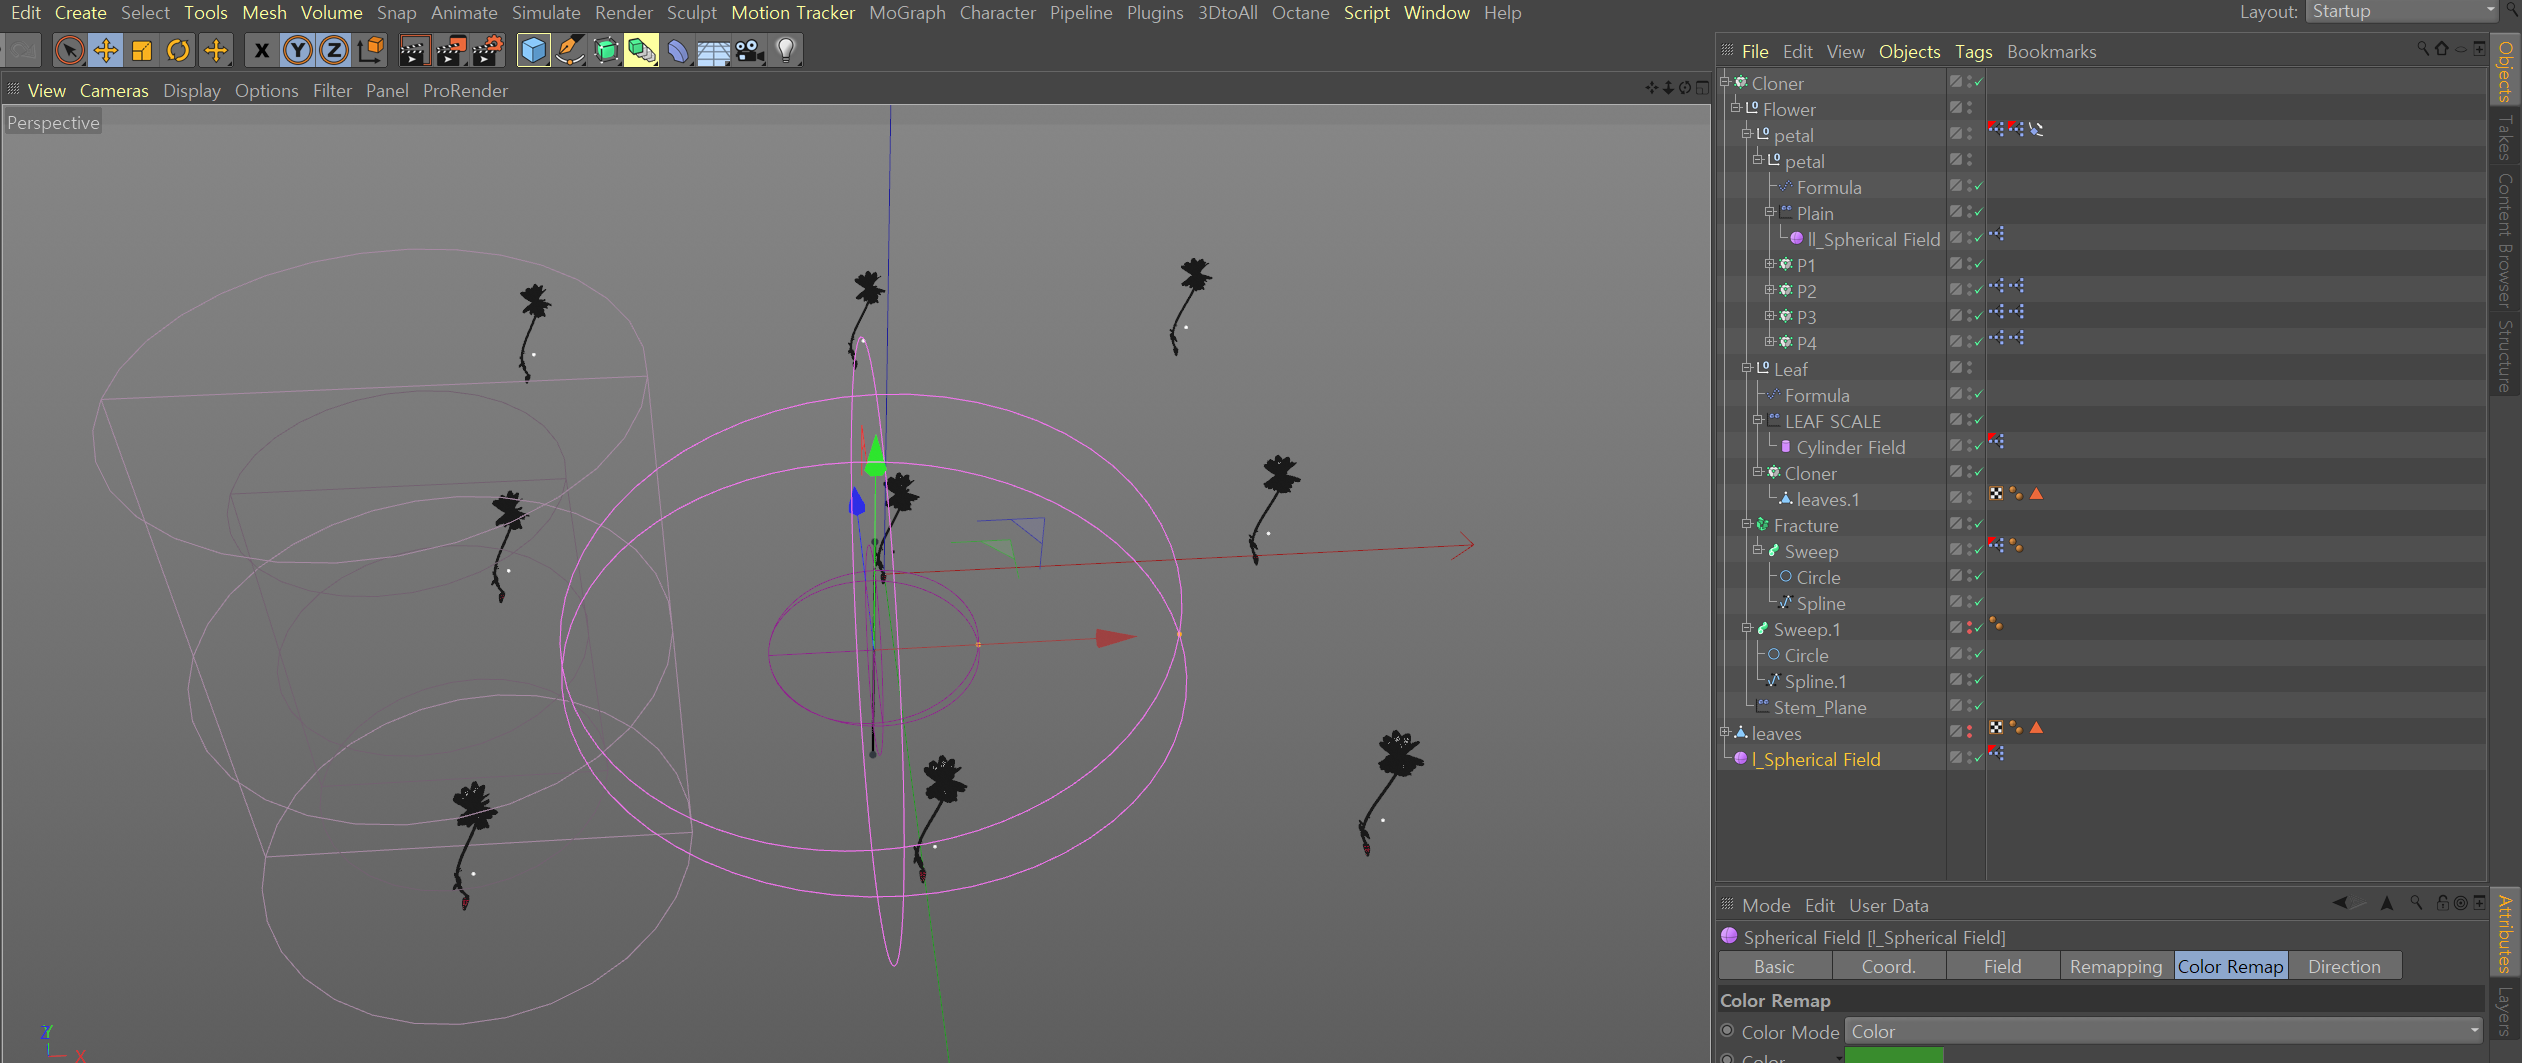Click the Attribute Manager up arrow

2387,903
